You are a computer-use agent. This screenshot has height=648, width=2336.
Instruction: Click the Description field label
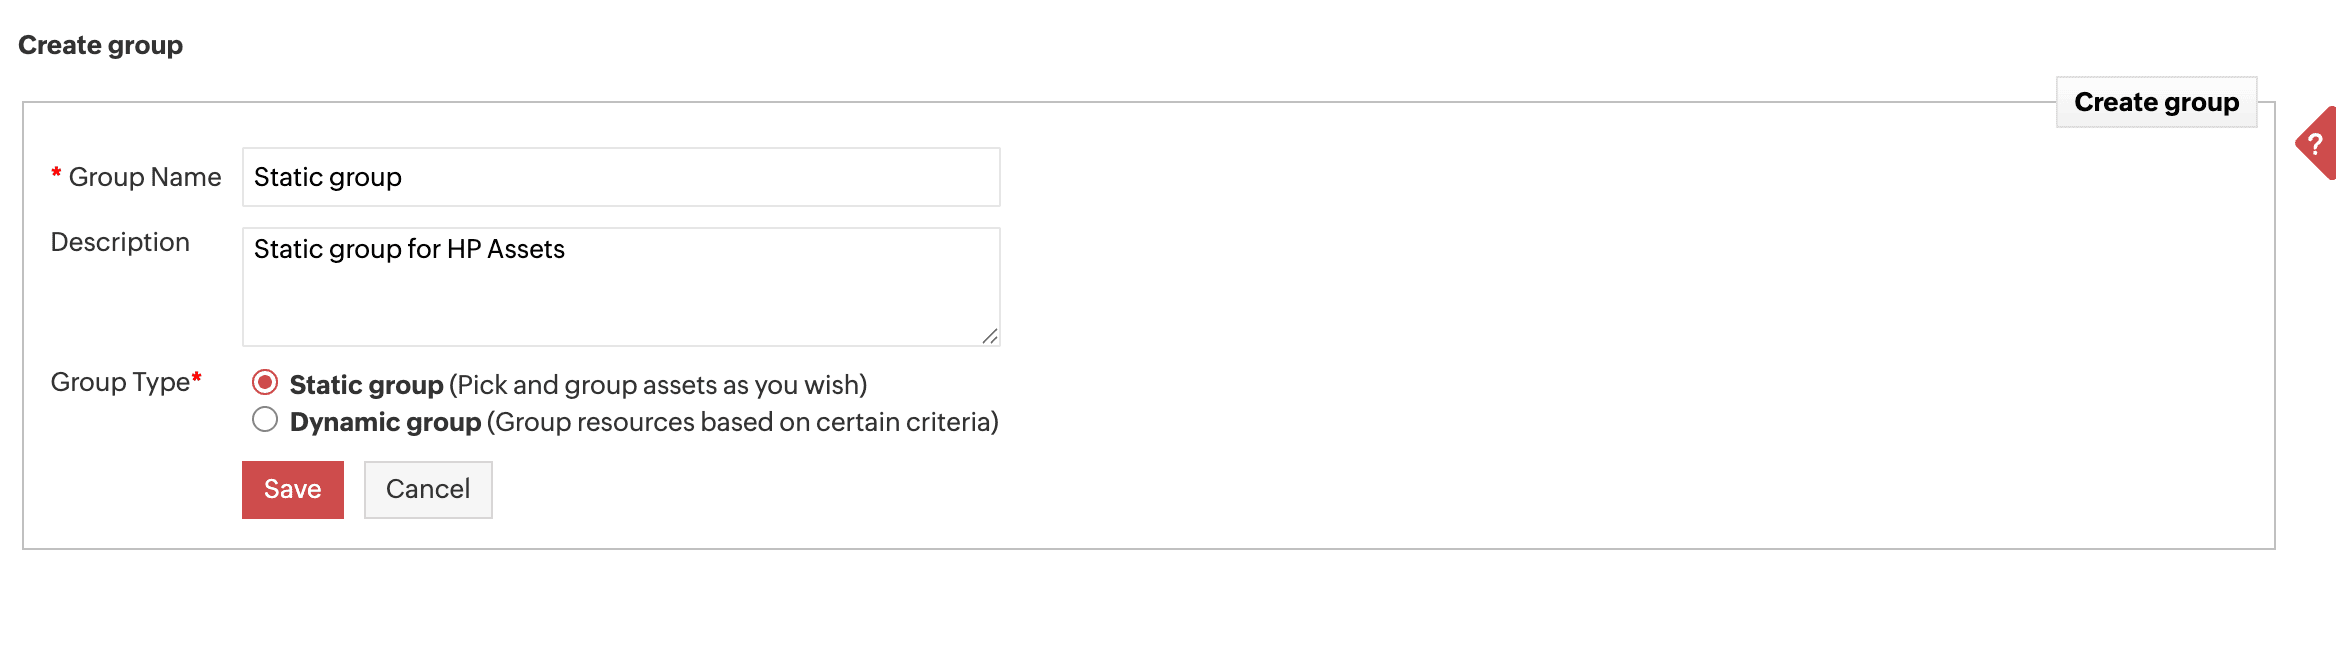click(x=120, y=242)
